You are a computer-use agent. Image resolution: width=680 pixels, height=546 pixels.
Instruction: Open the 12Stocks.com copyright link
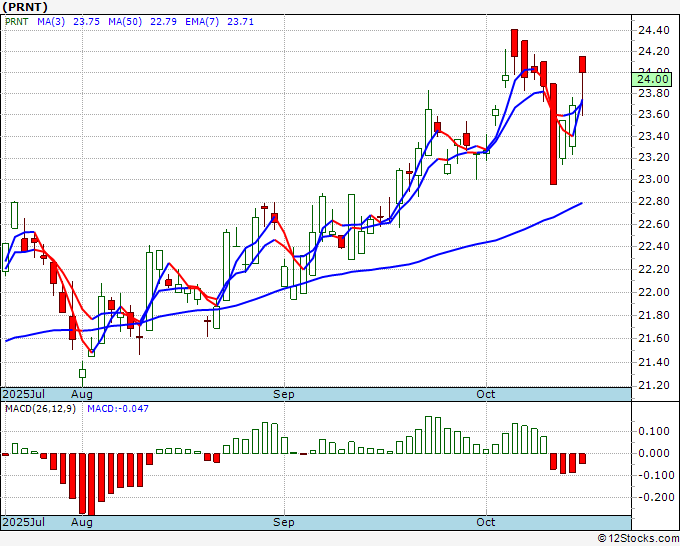[638, 539]
